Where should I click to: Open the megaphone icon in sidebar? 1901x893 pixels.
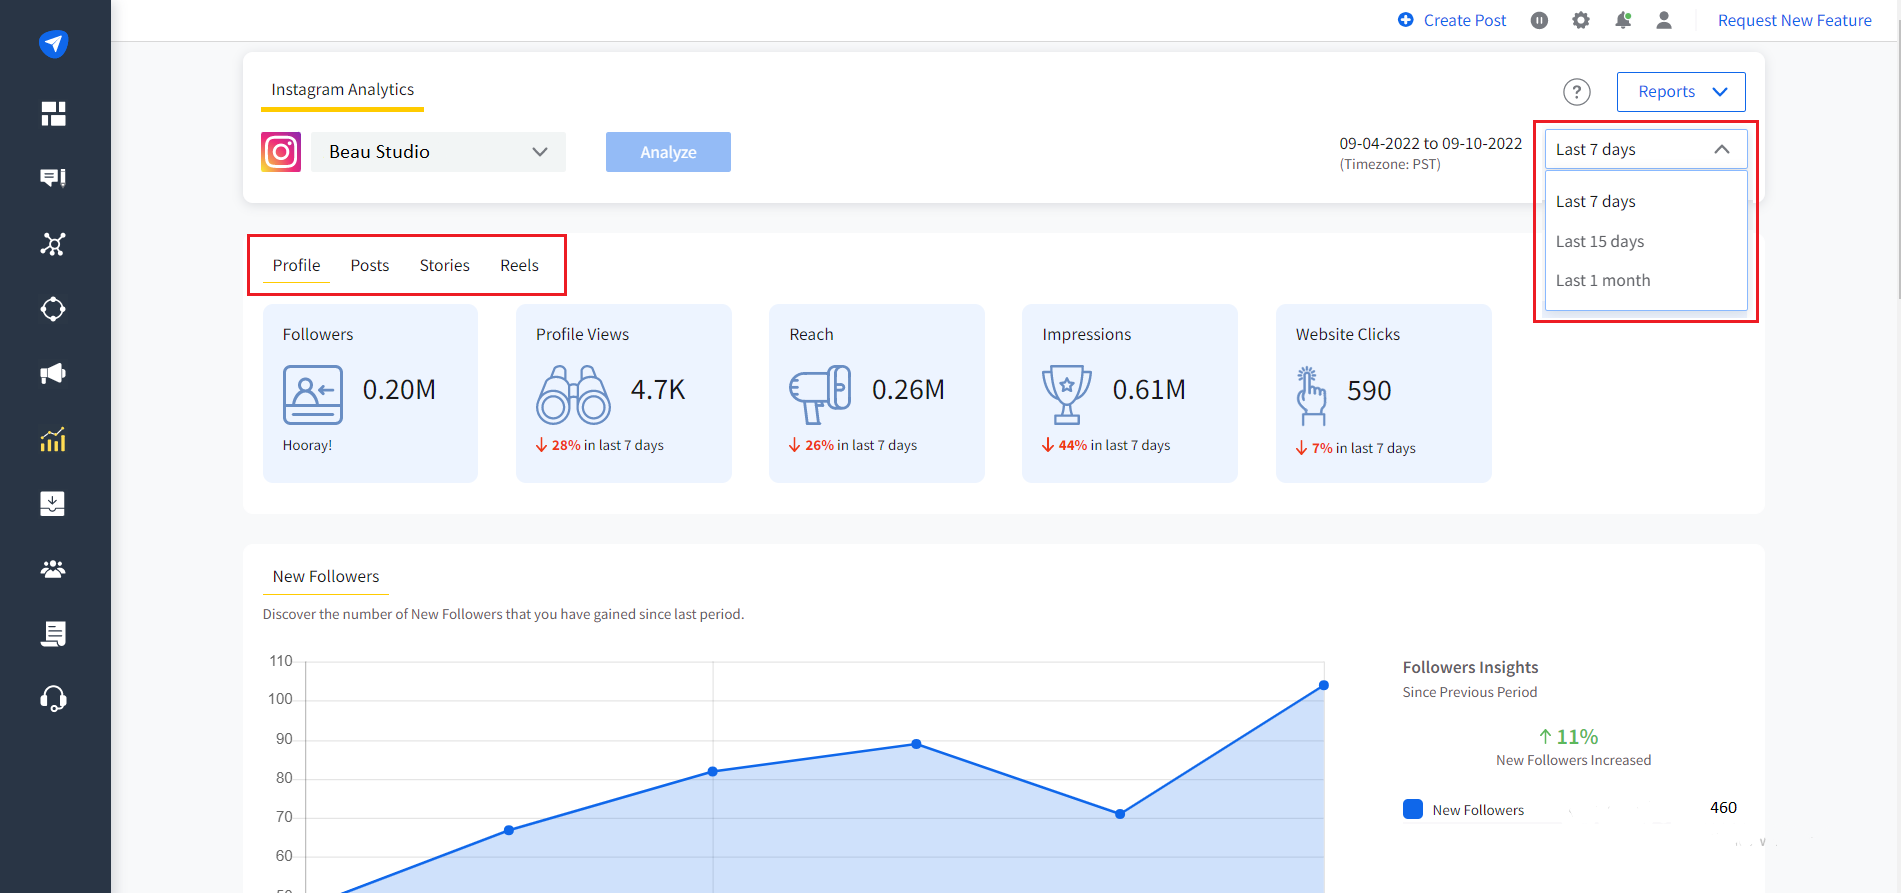click(x=53, y=374)
